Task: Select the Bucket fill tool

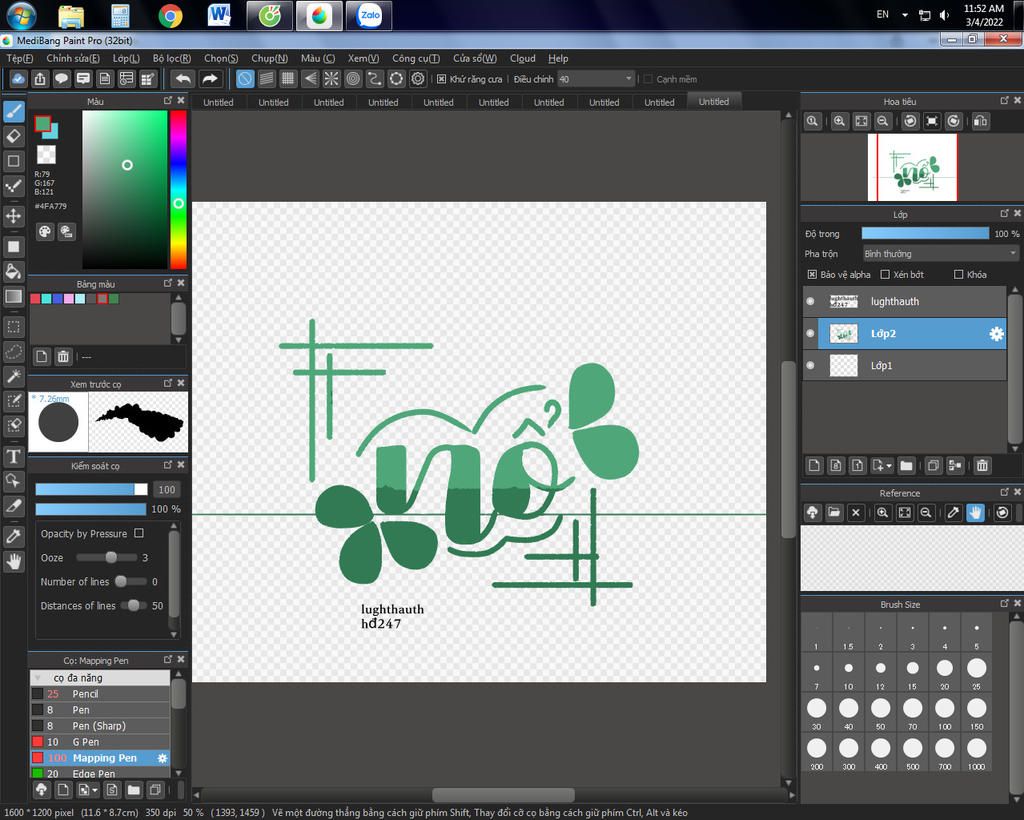Action: (14, 272)
